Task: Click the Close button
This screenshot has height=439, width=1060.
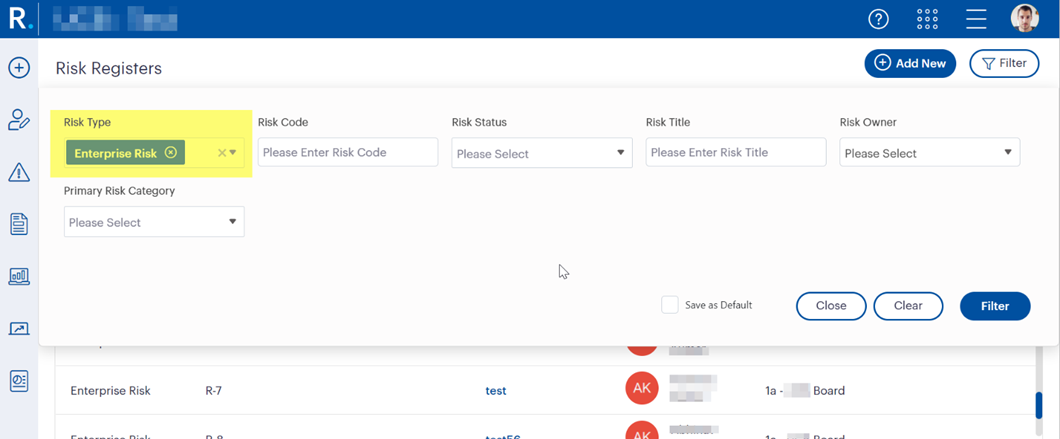Action: pos(831,306)
